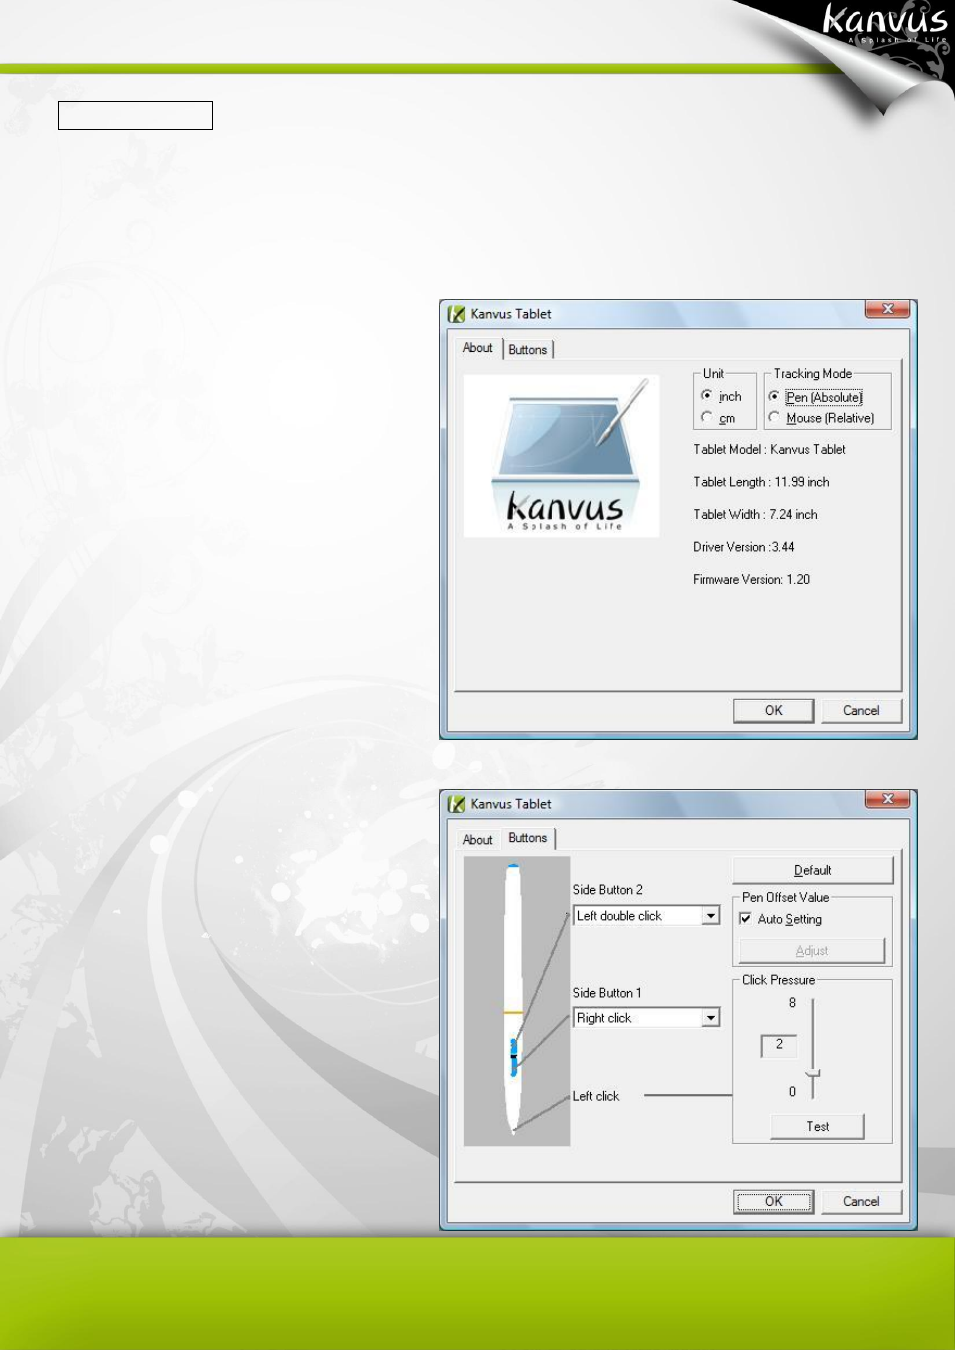Click the Kanvus tablet logo image
Viewport: 955px width, 1350px height.
[561, 456]
